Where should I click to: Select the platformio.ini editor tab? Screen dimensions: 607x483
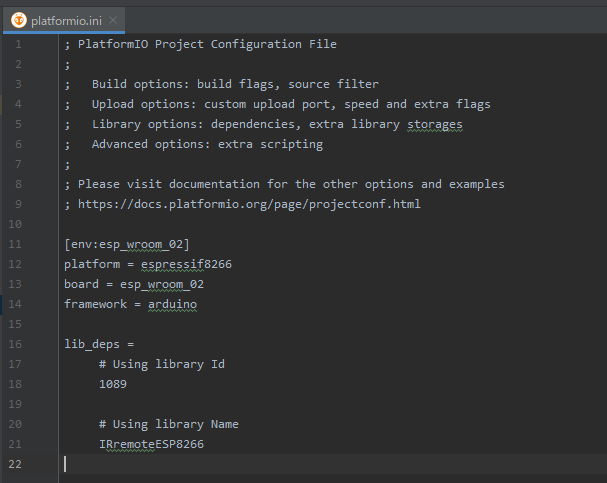coord(65,20)
